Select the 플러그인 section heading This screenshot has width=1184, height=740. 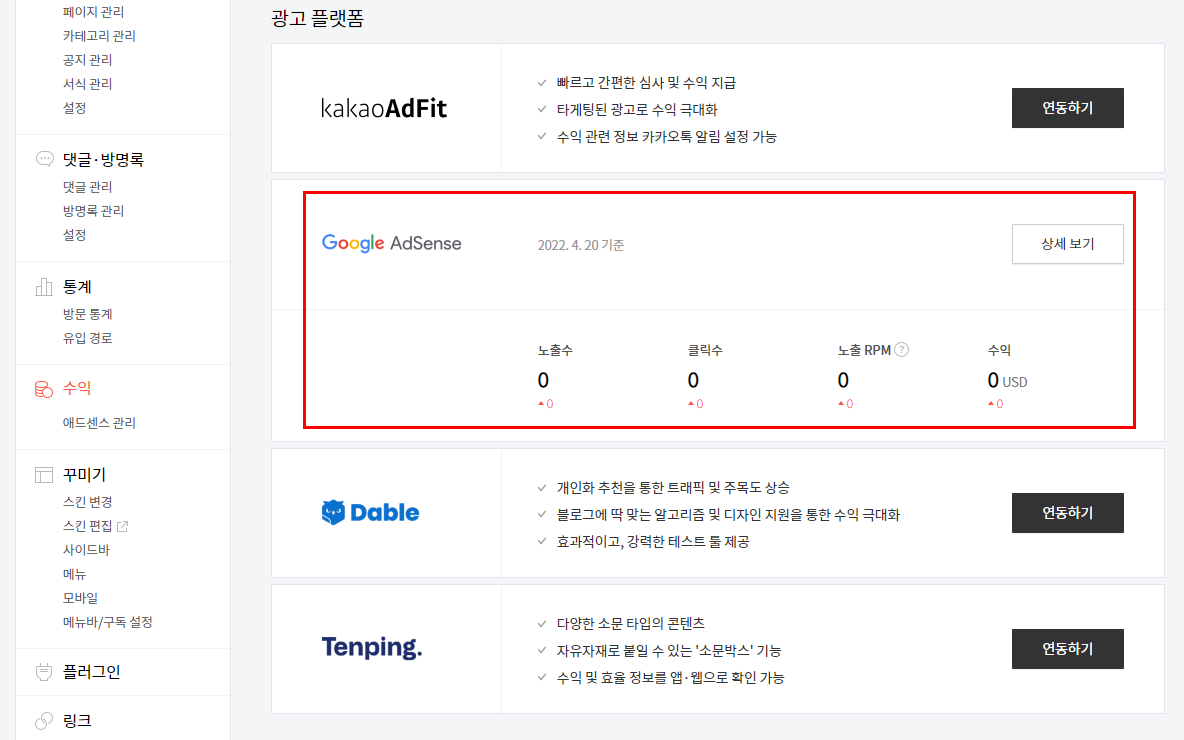[x=91, y=672]
